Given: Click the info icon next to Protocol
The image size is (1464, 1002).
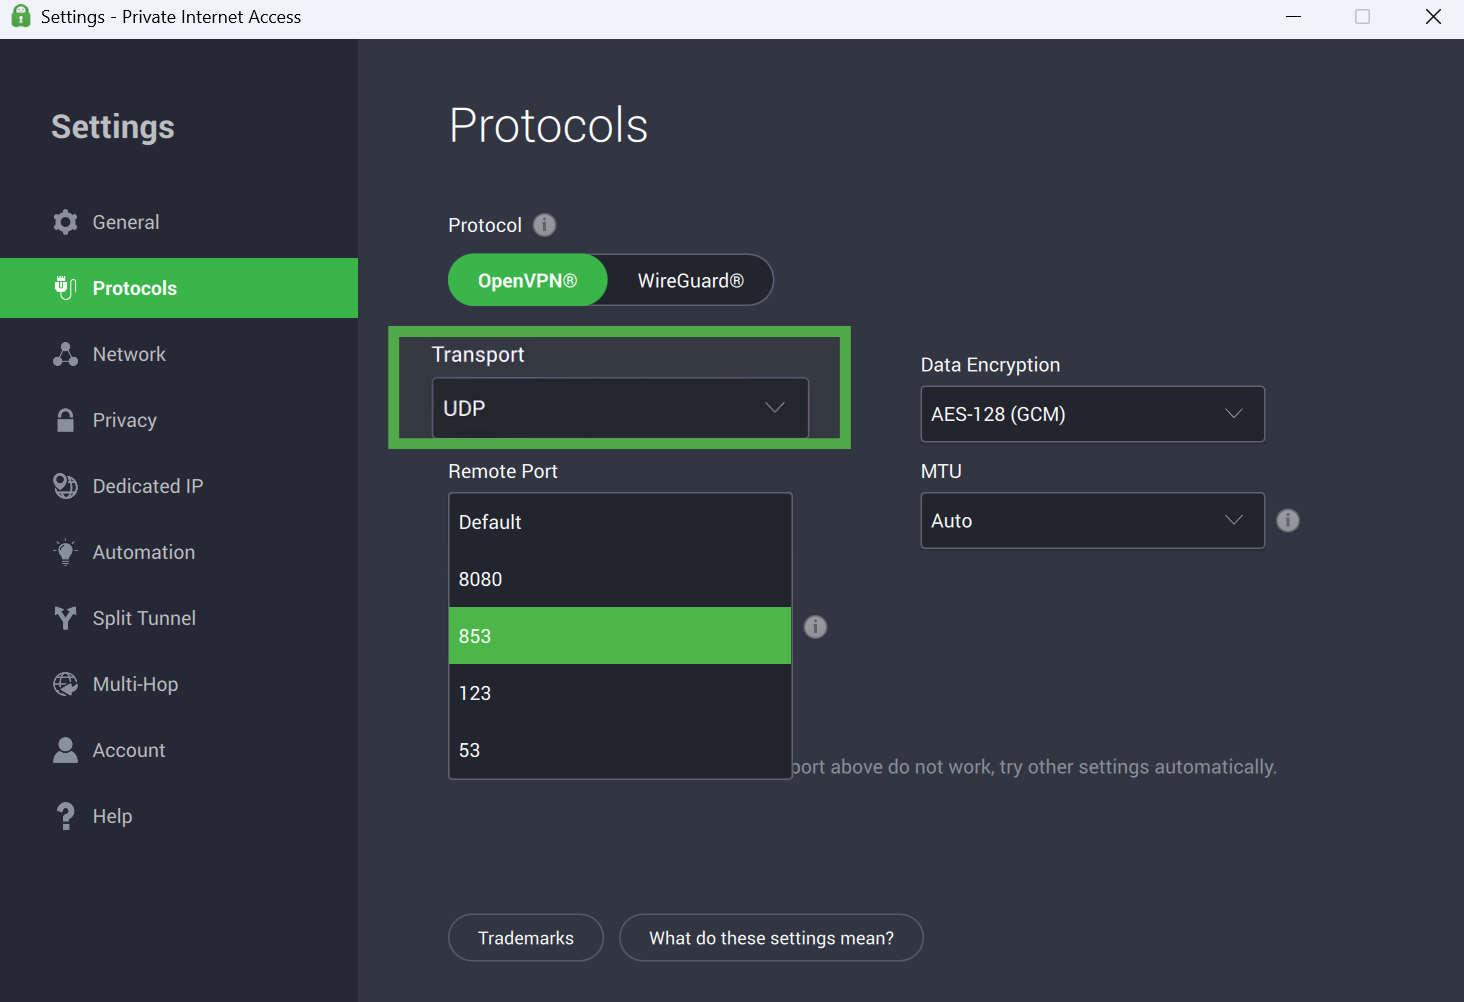Looking at the screenshot, I should [544, 225].
